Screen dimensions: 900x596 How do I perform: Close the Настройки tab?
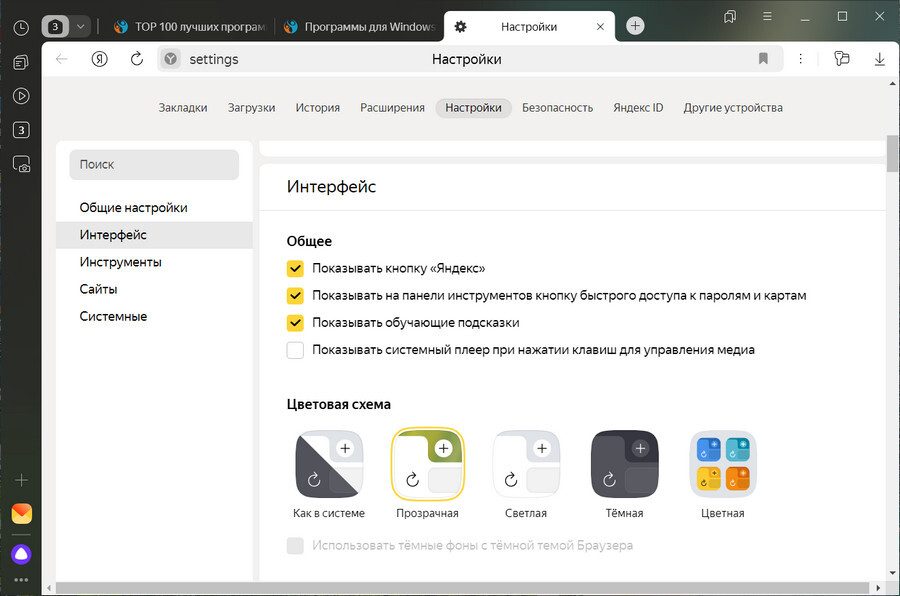coord(600,26)
